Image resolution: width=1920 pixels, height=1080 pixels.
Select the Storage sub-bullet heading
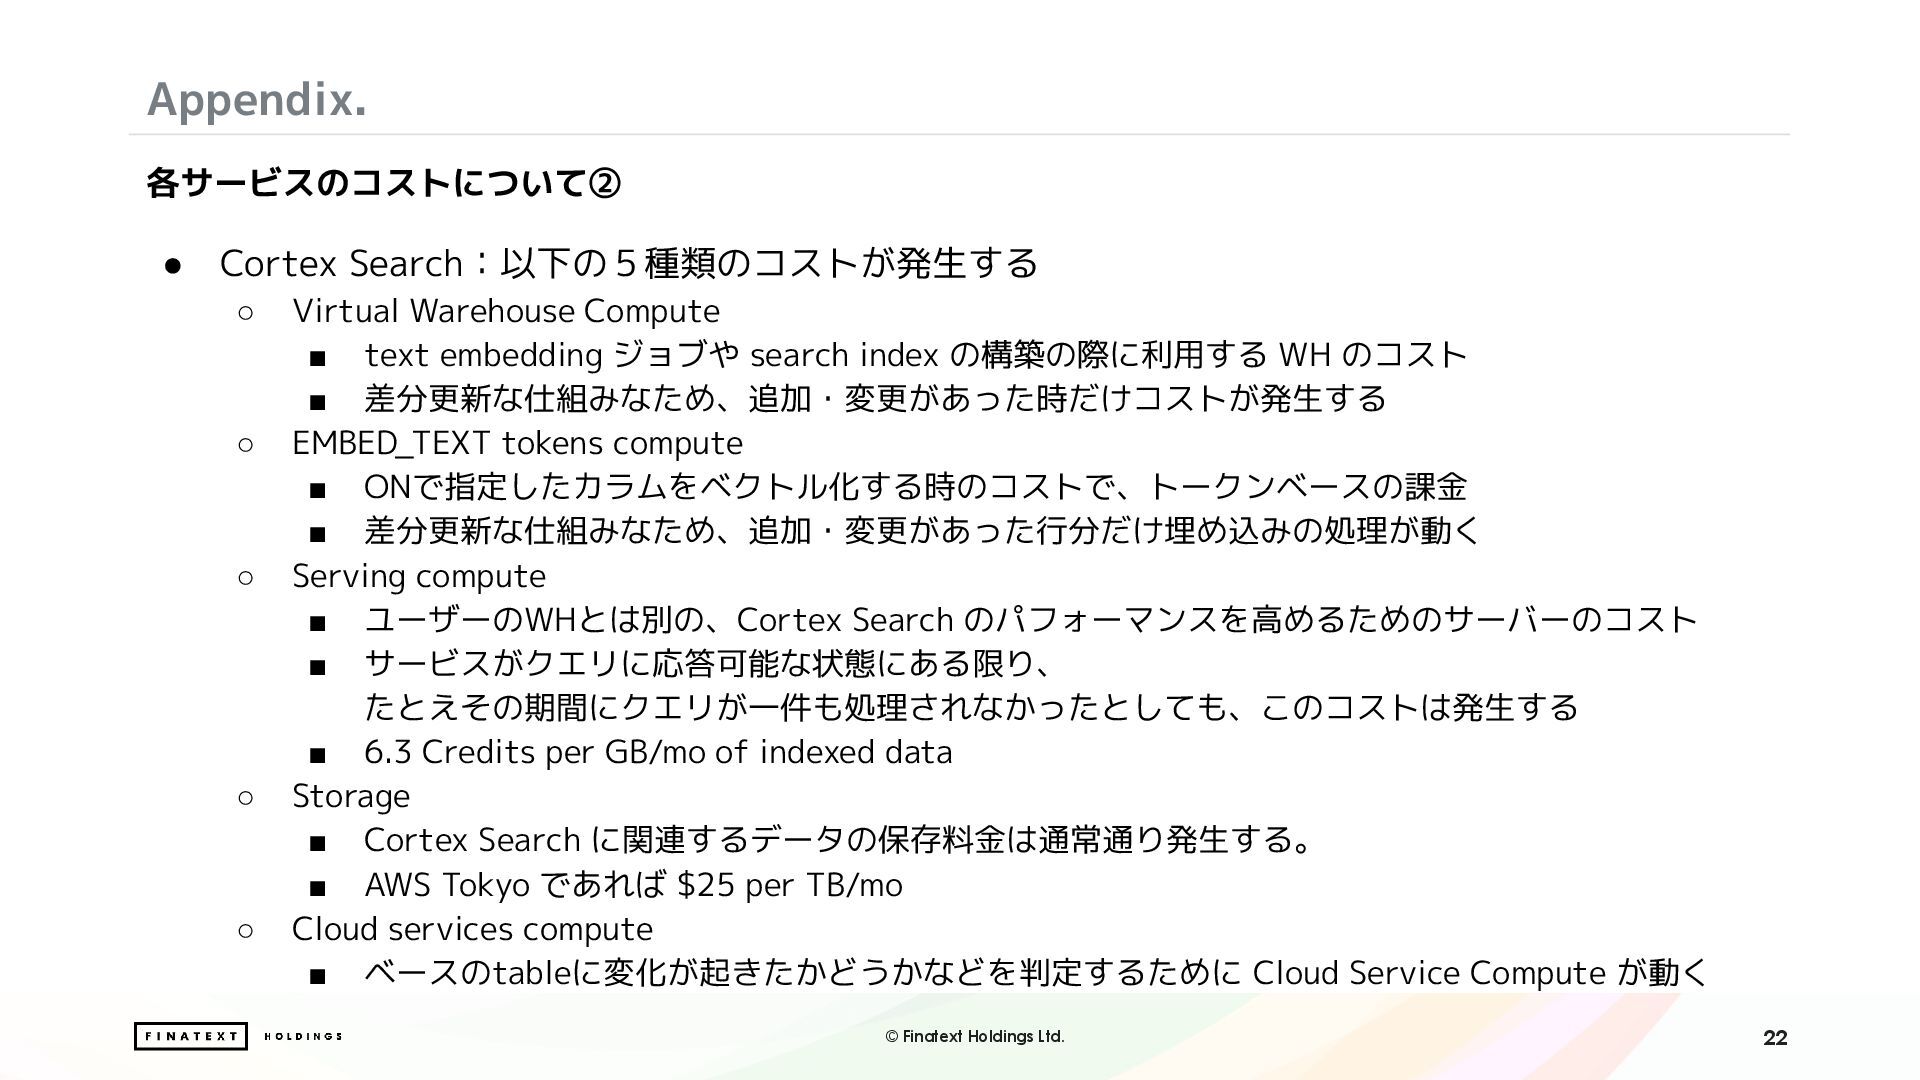[x=351, y=796]
